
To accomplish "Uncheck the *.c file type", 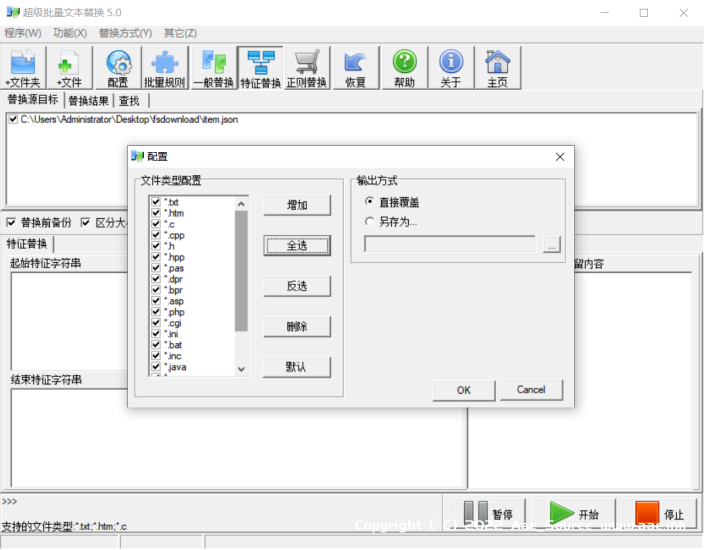I will pyautogui.click(x=156, y=224).
